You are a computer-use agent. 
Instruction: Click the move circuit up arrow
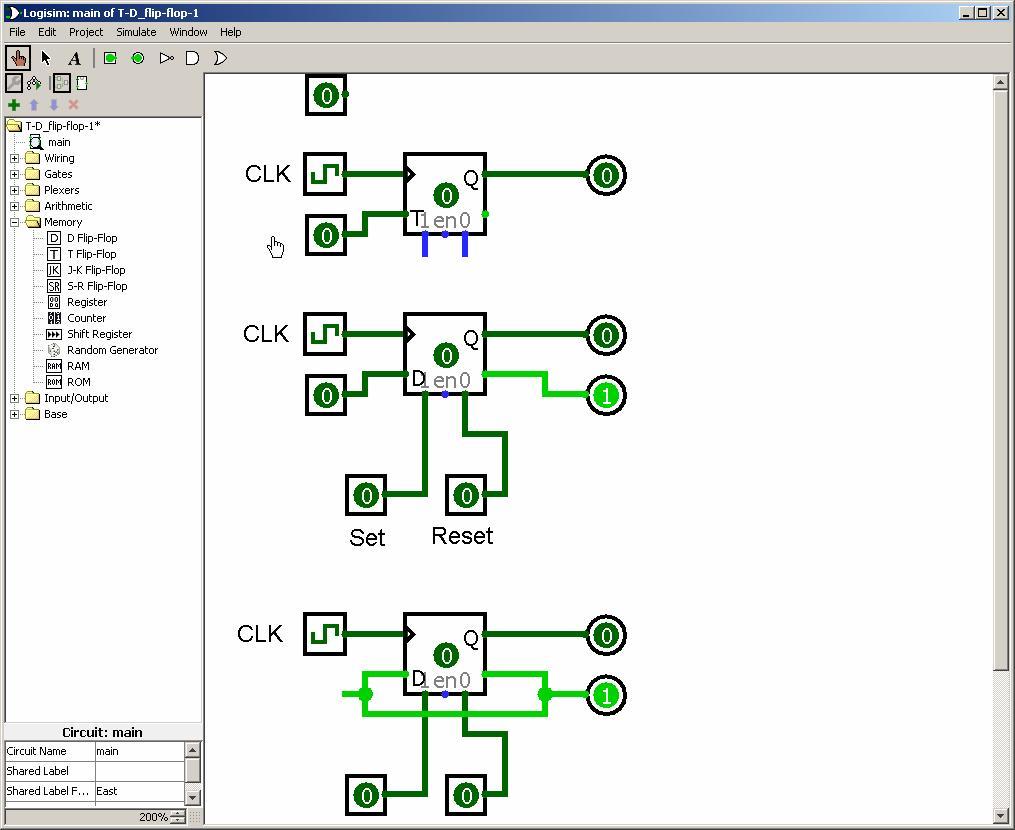coord(34,105)
